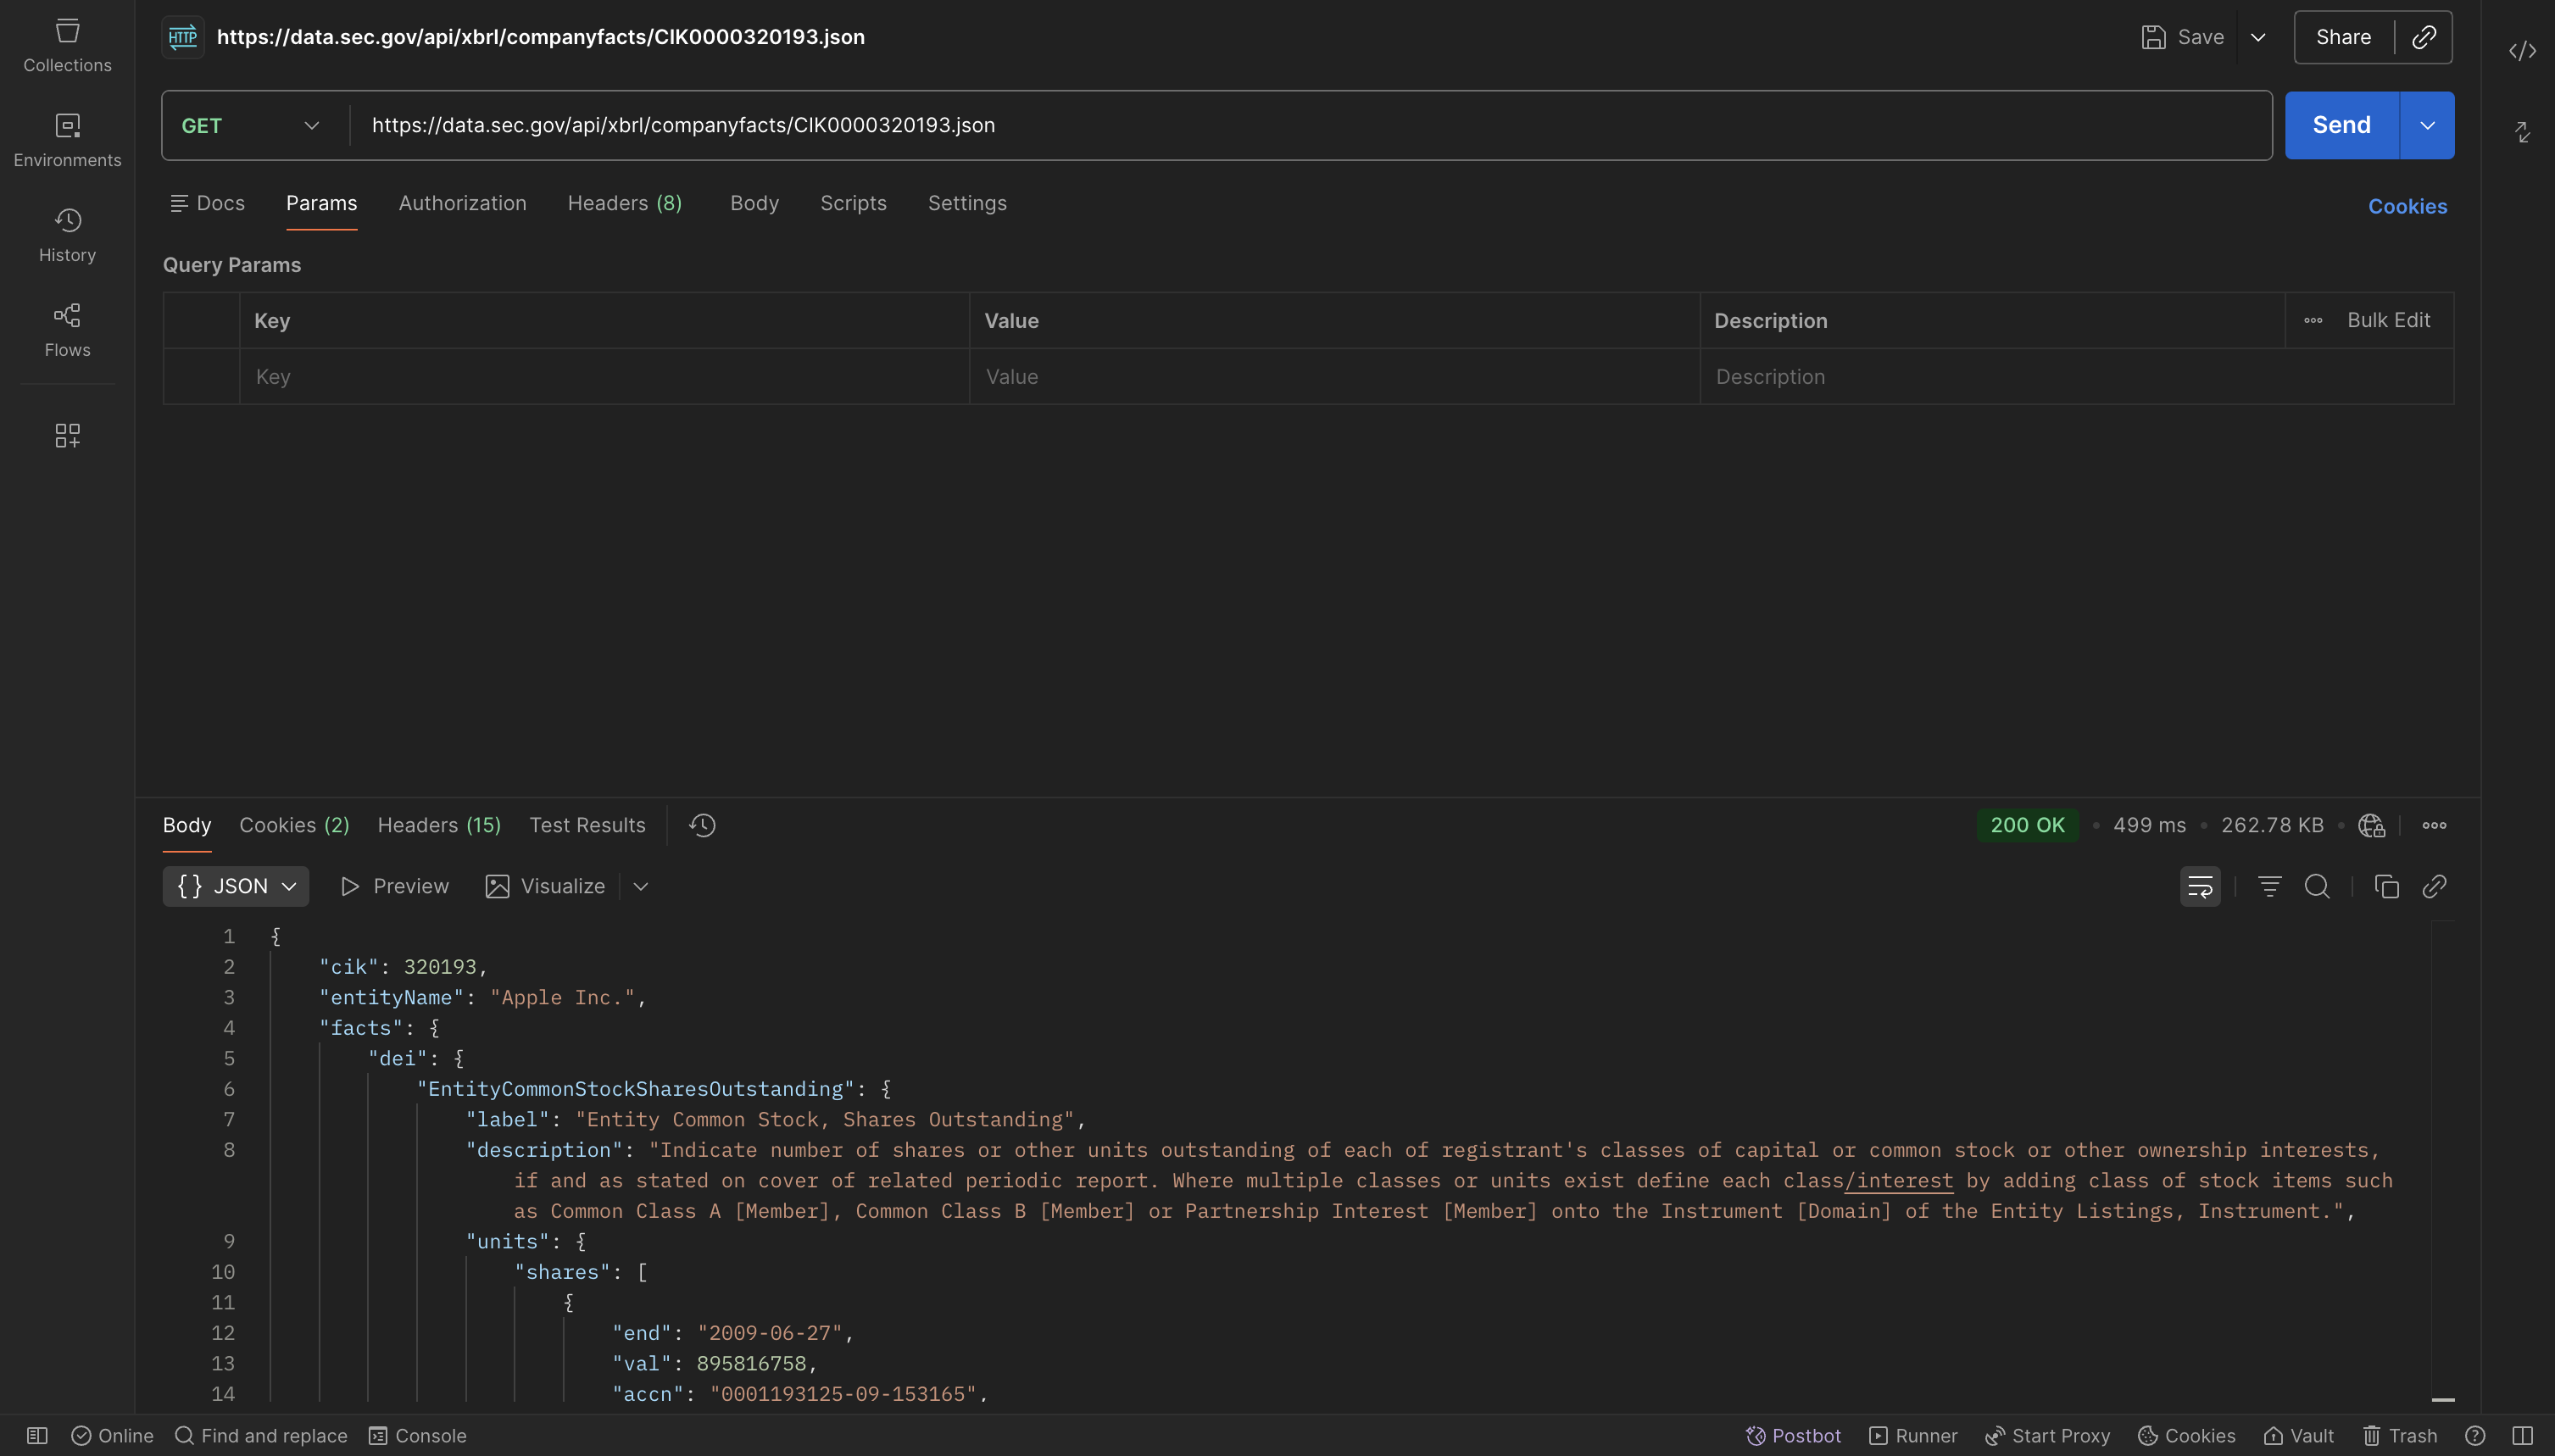
Task: Open the request Body tab
Action: [x=754, y=203]
